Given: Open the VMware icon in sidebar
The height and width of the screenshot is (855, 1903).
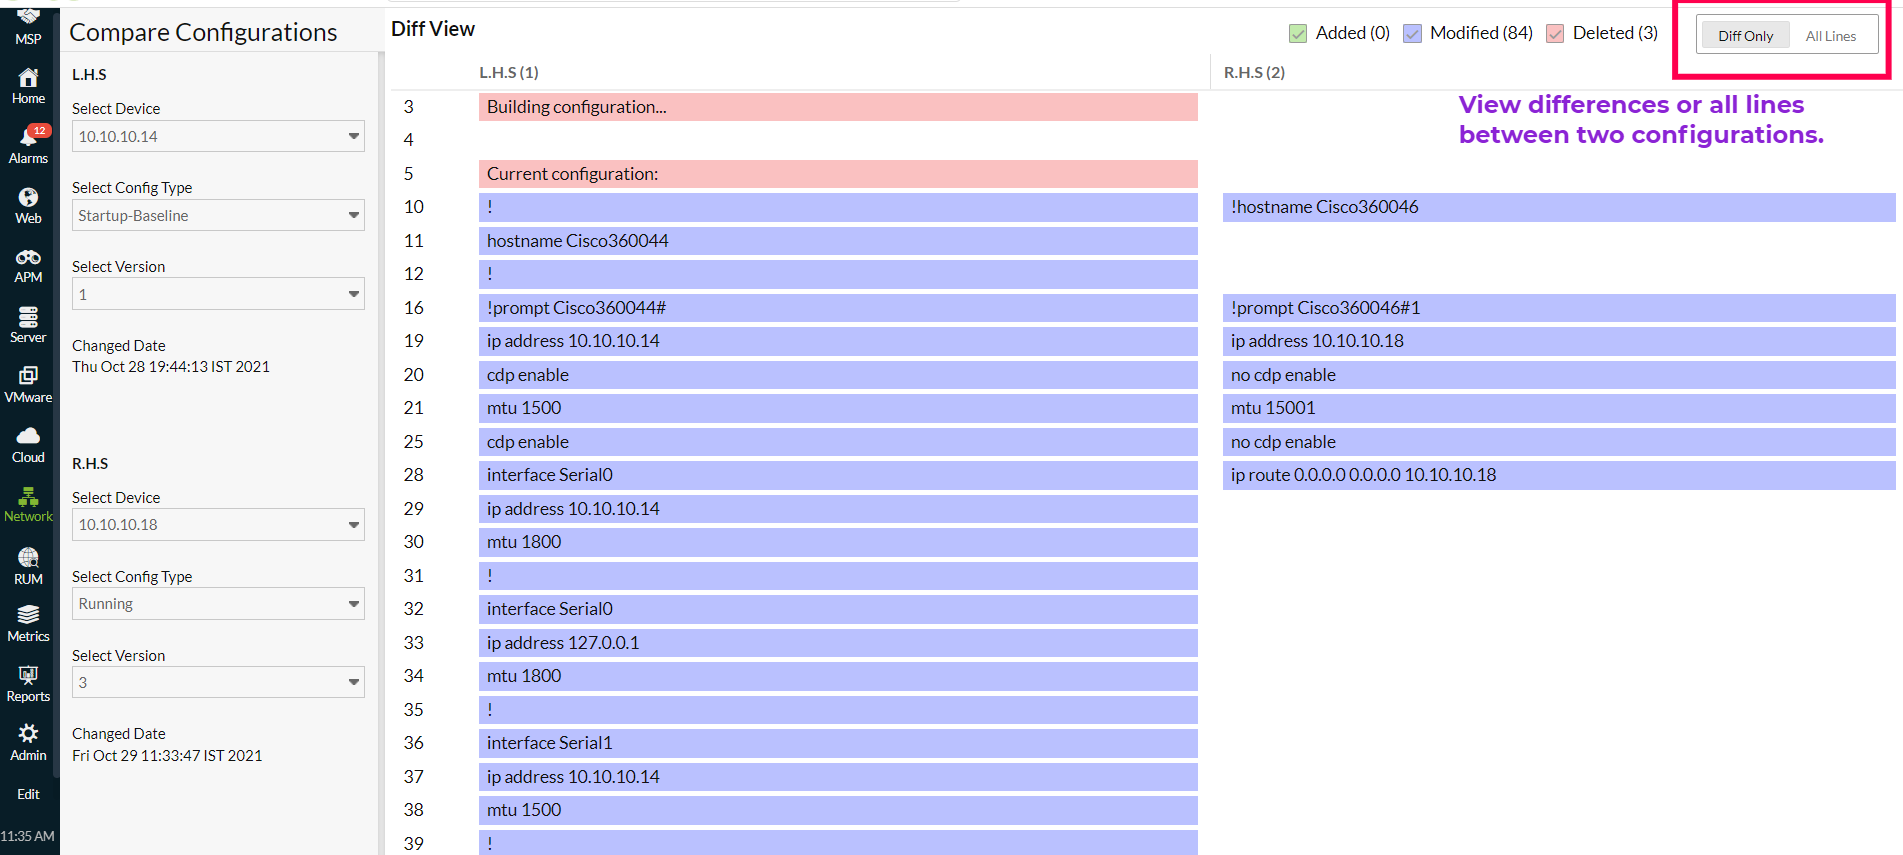Looking at the screenshot, I should click(x=28, y=377).
